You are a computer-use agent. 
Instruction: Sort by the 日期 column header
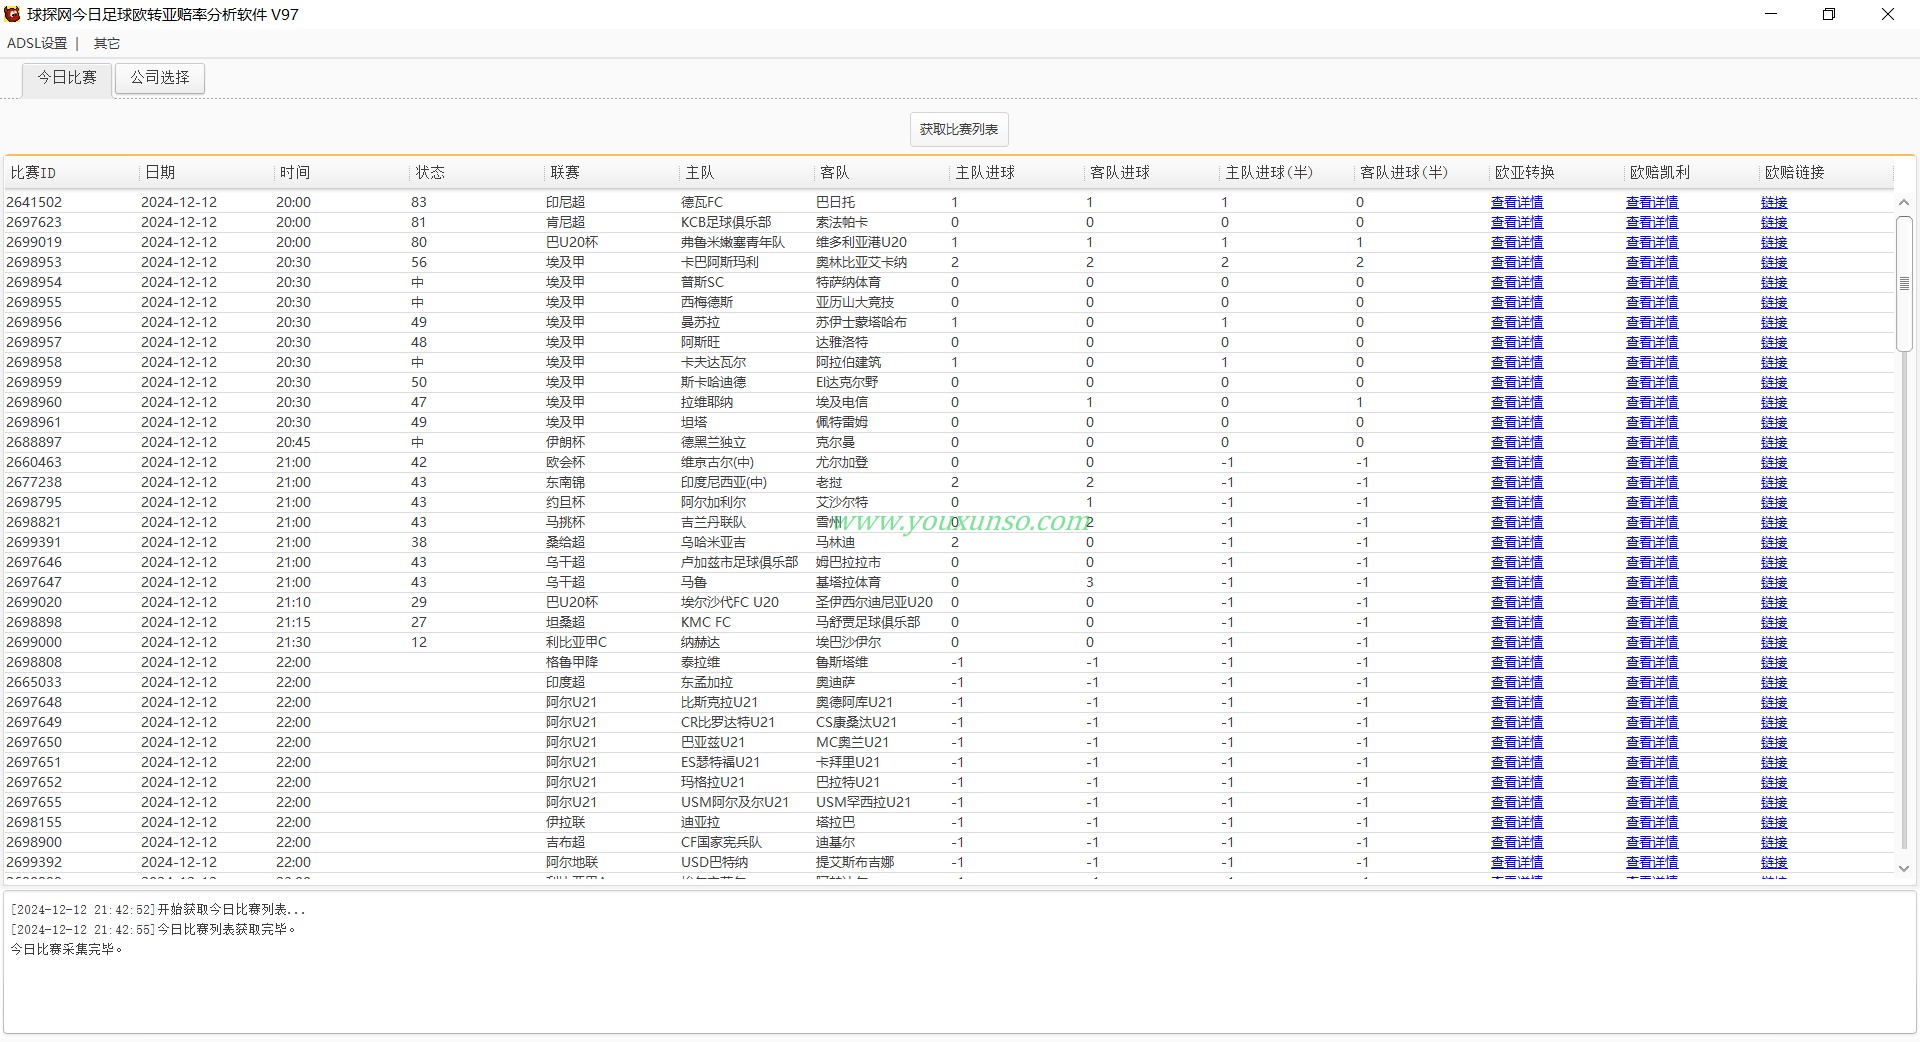click(206, 173)
